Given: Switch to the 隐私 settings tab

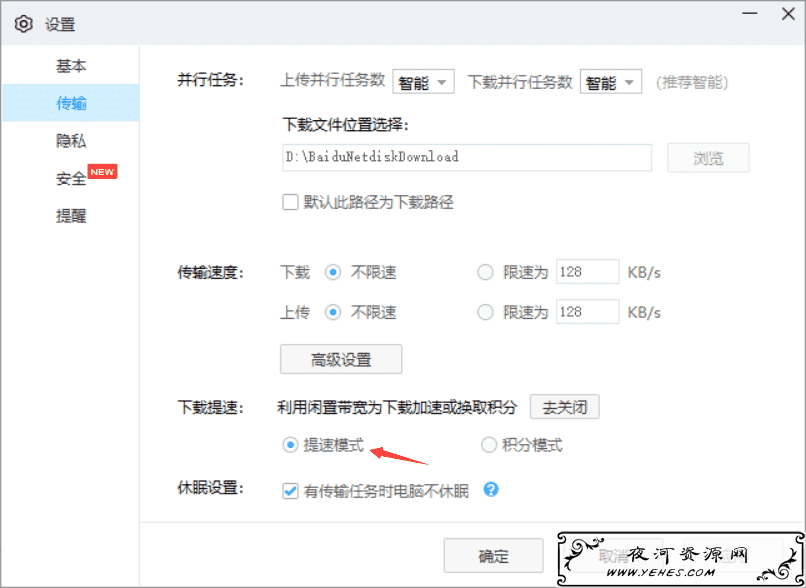Looking at the screenshot, I should pyautogui.click(x=71, y=141).
